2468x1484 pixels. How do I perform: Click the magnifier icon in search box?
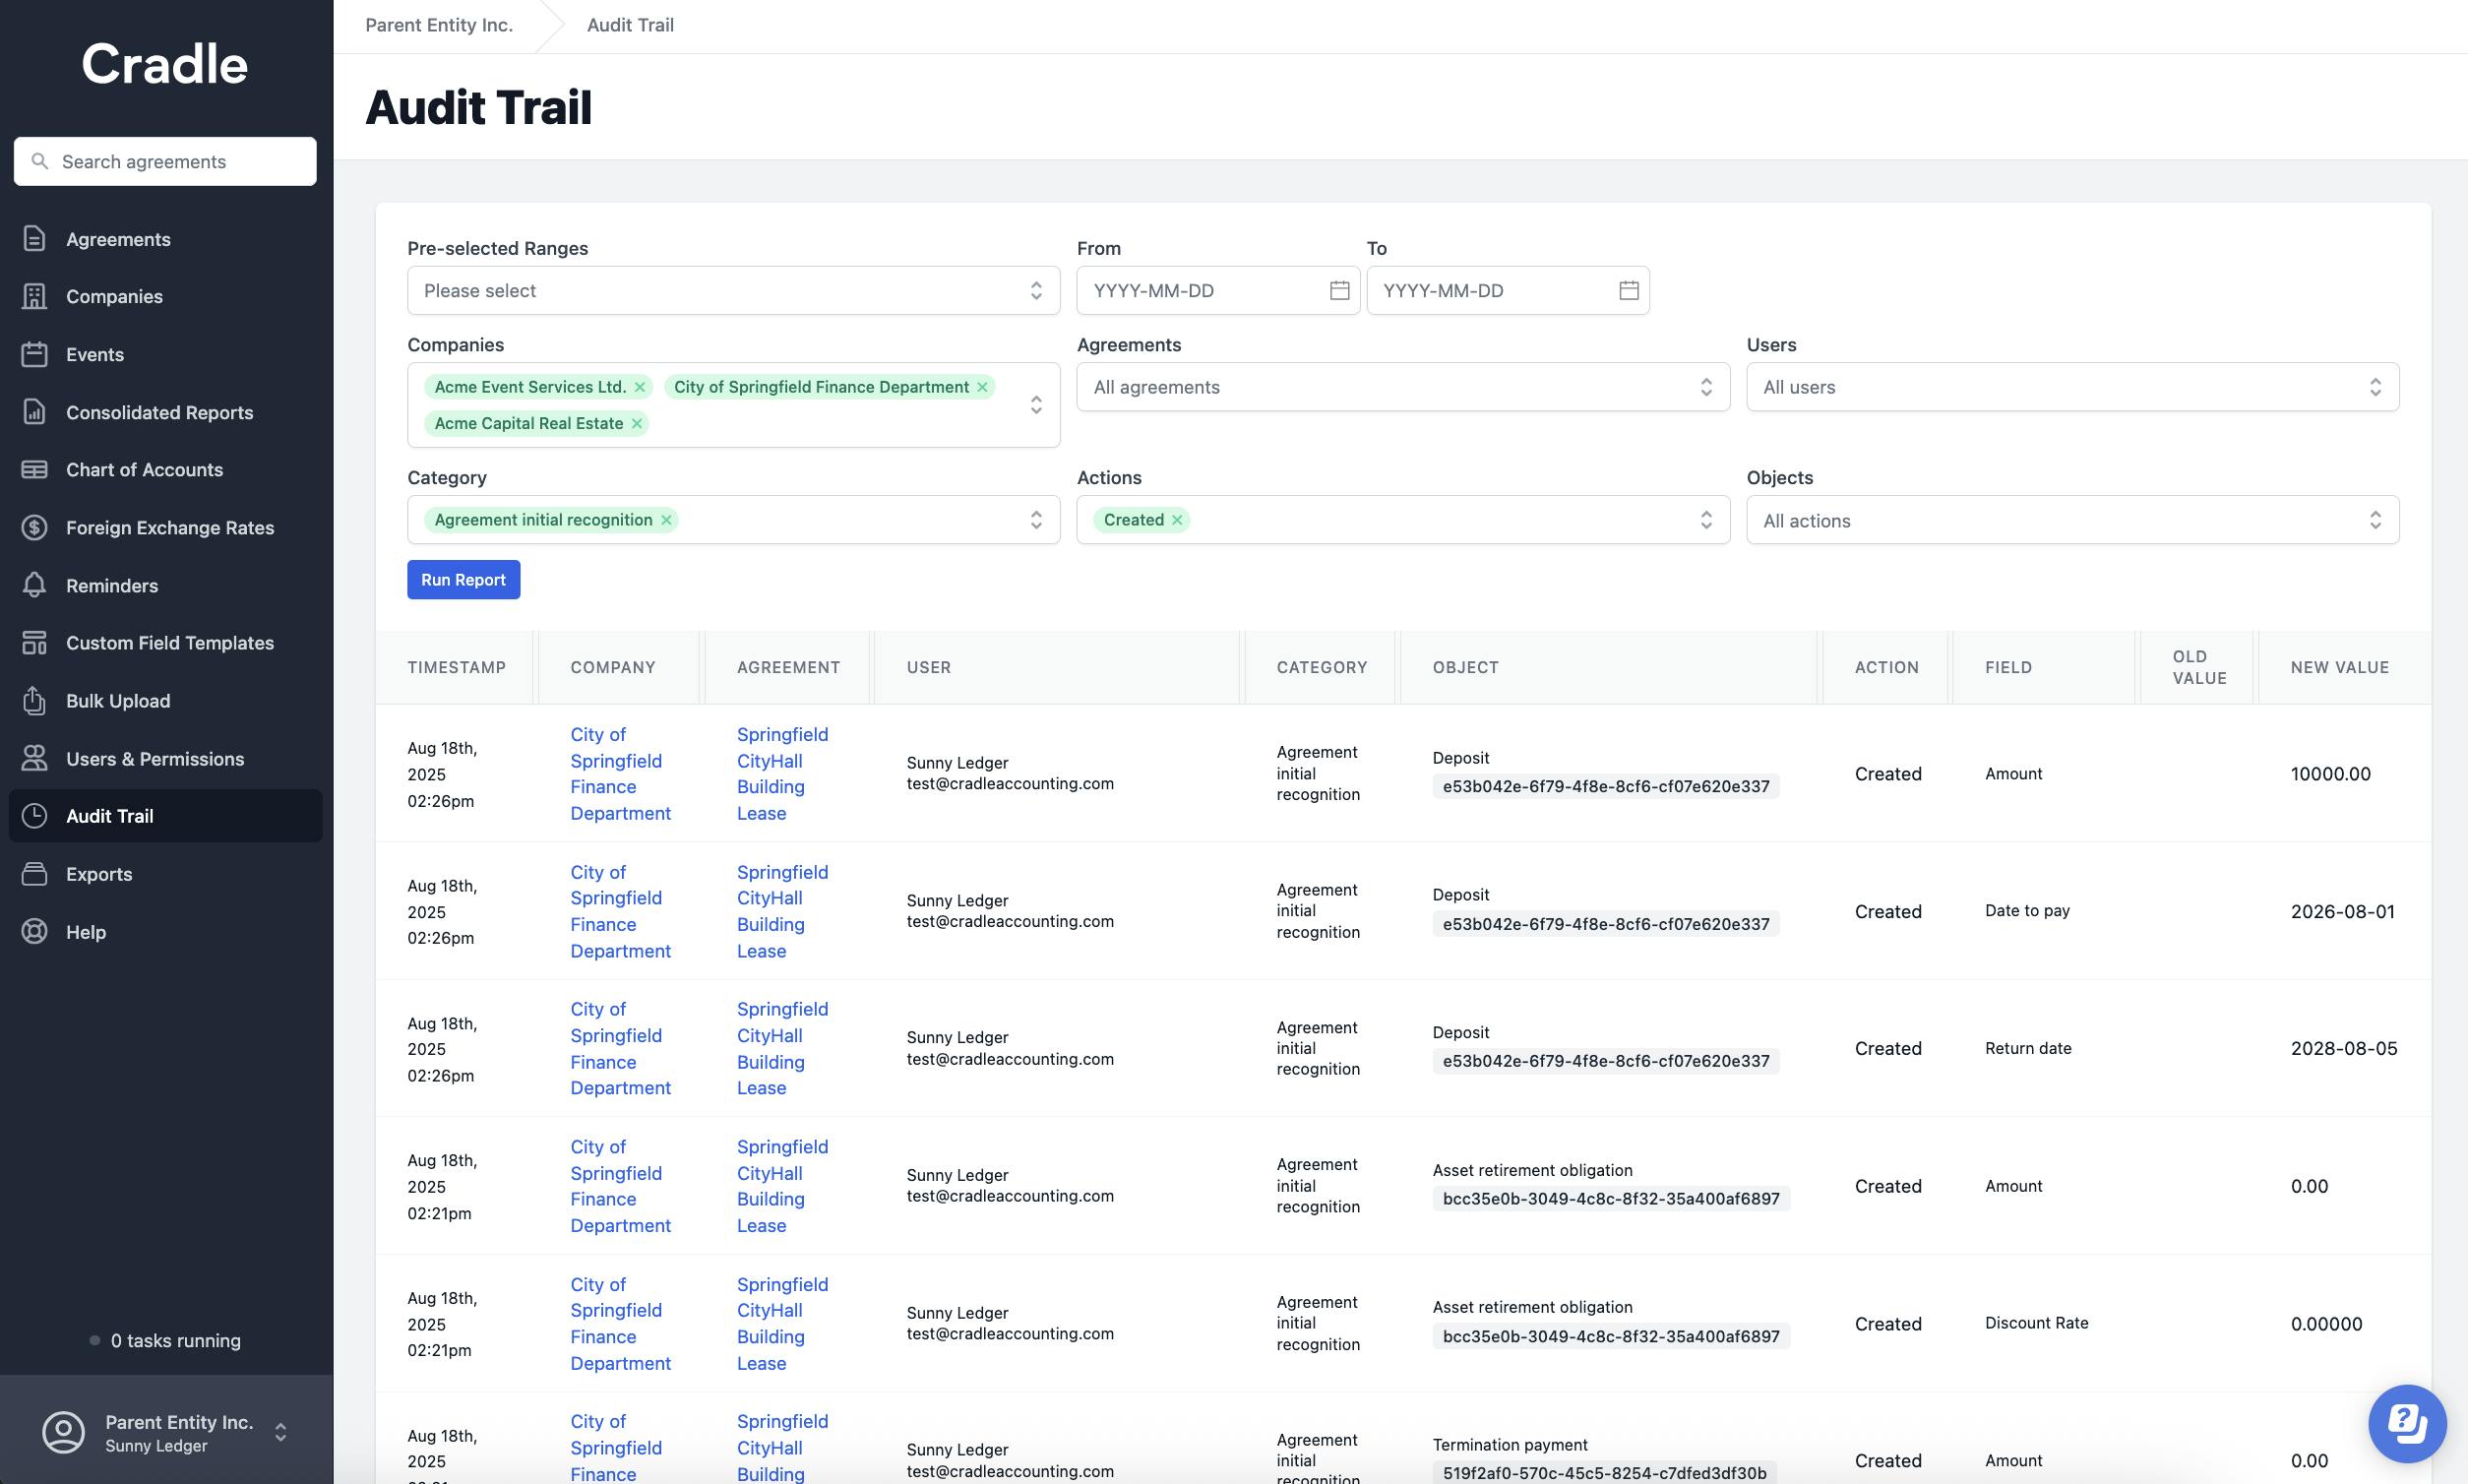tap(40, 161)
